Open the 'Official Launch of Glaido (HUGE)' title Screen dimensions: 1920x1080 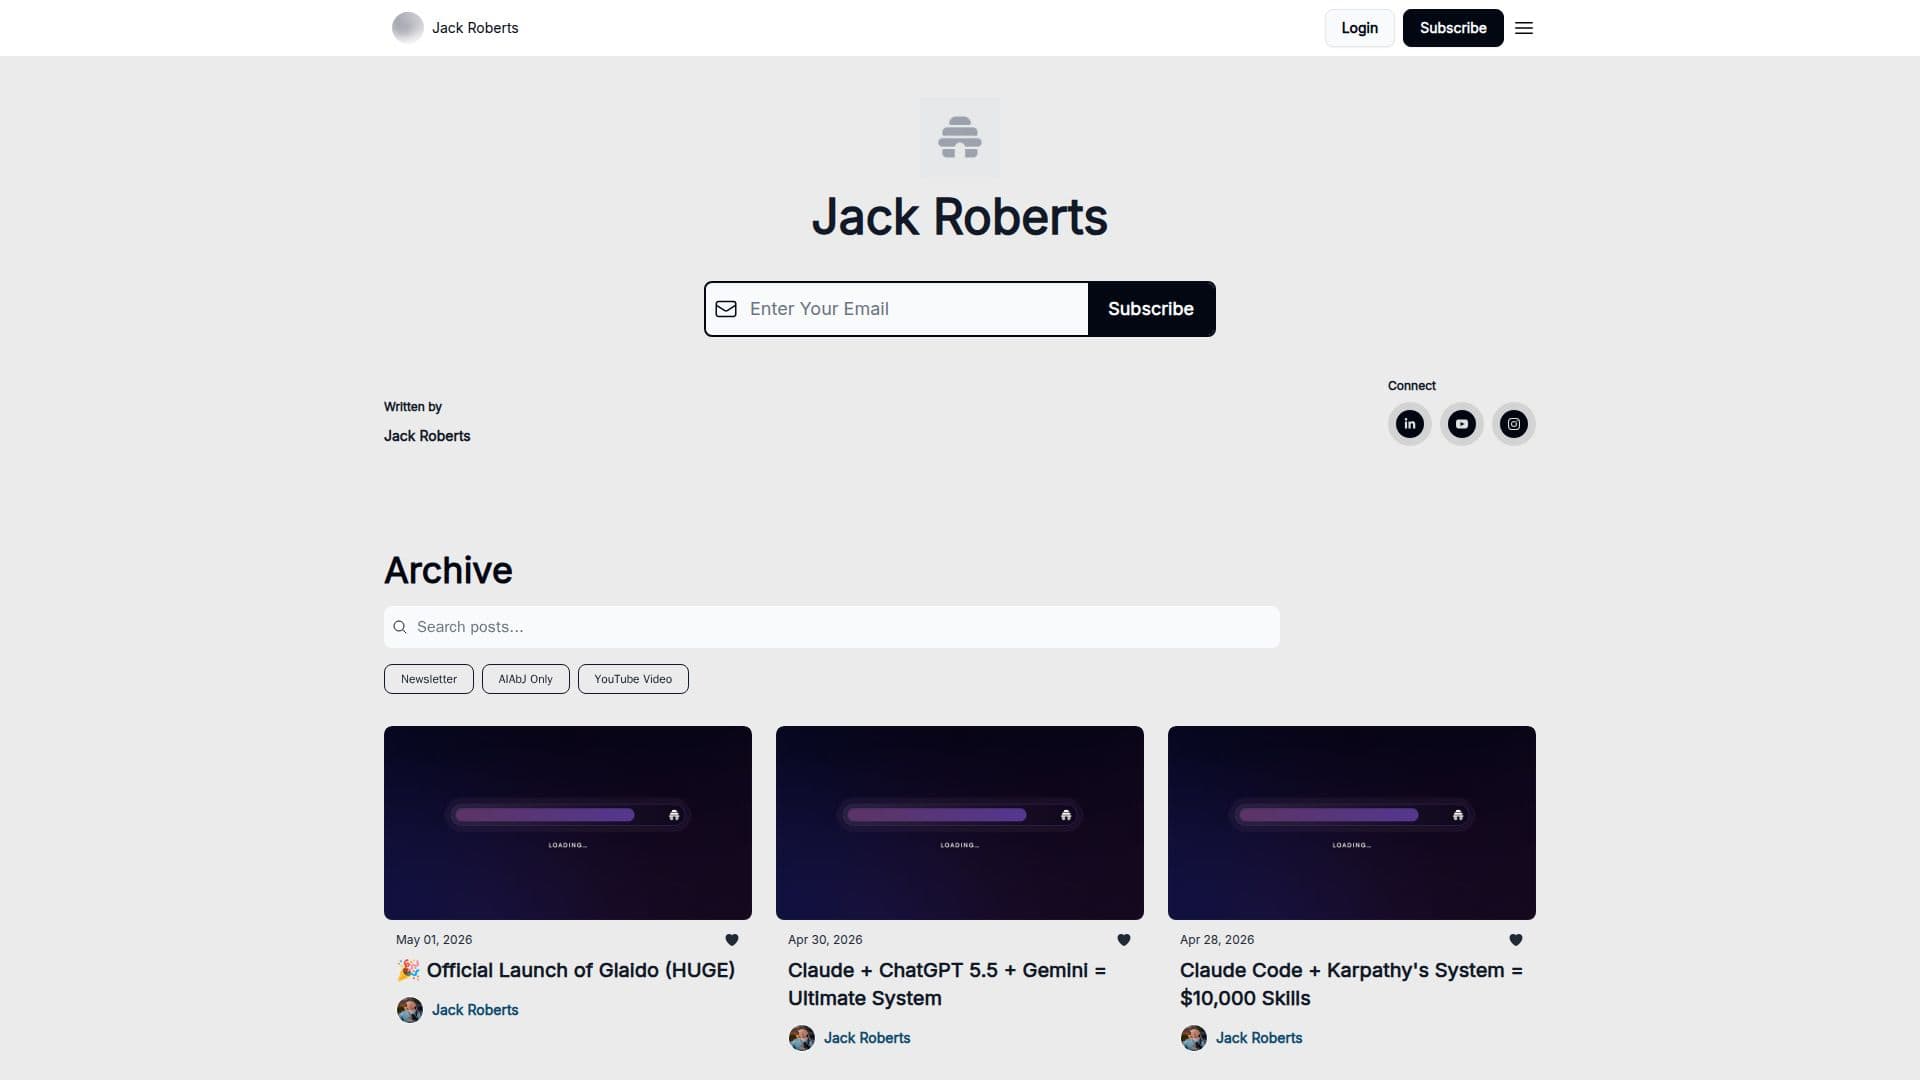tap(566, 970)
